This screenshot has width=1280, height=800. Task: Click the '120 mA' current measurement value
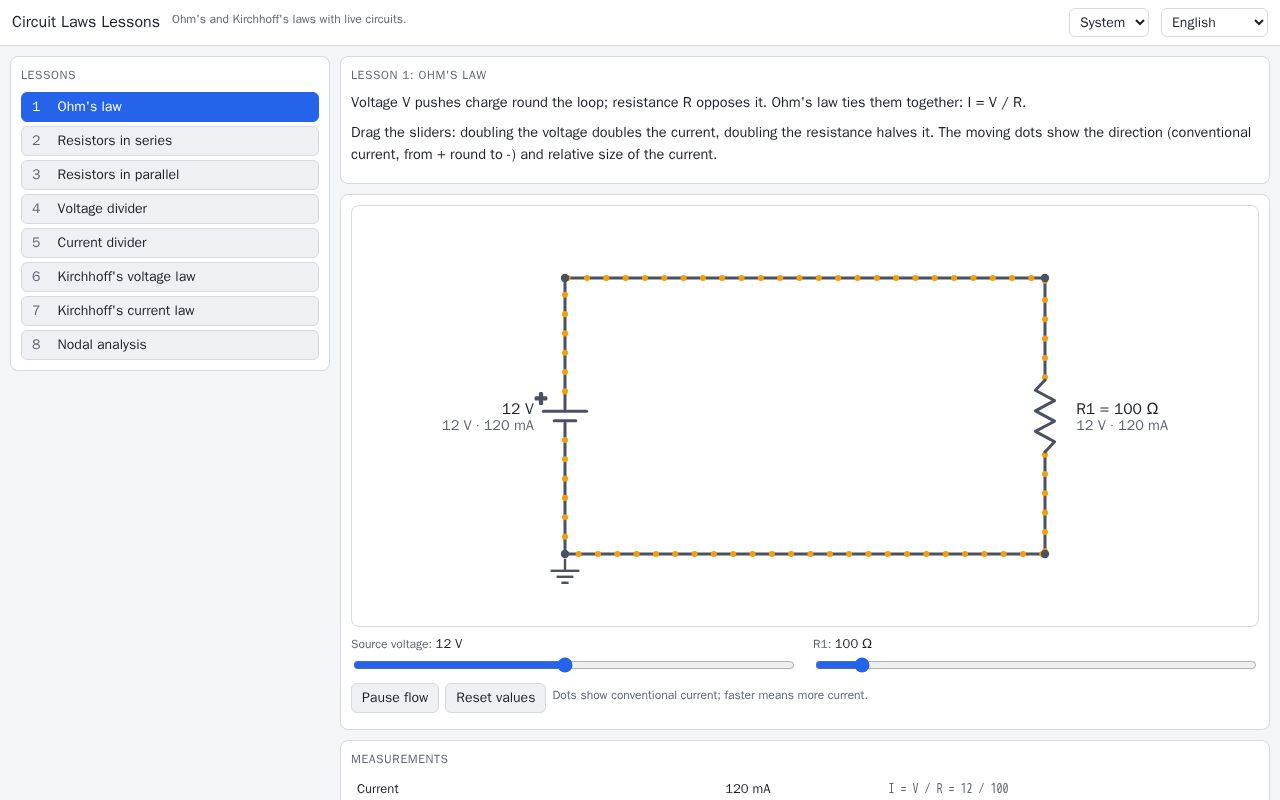click(x=748, y=789)
